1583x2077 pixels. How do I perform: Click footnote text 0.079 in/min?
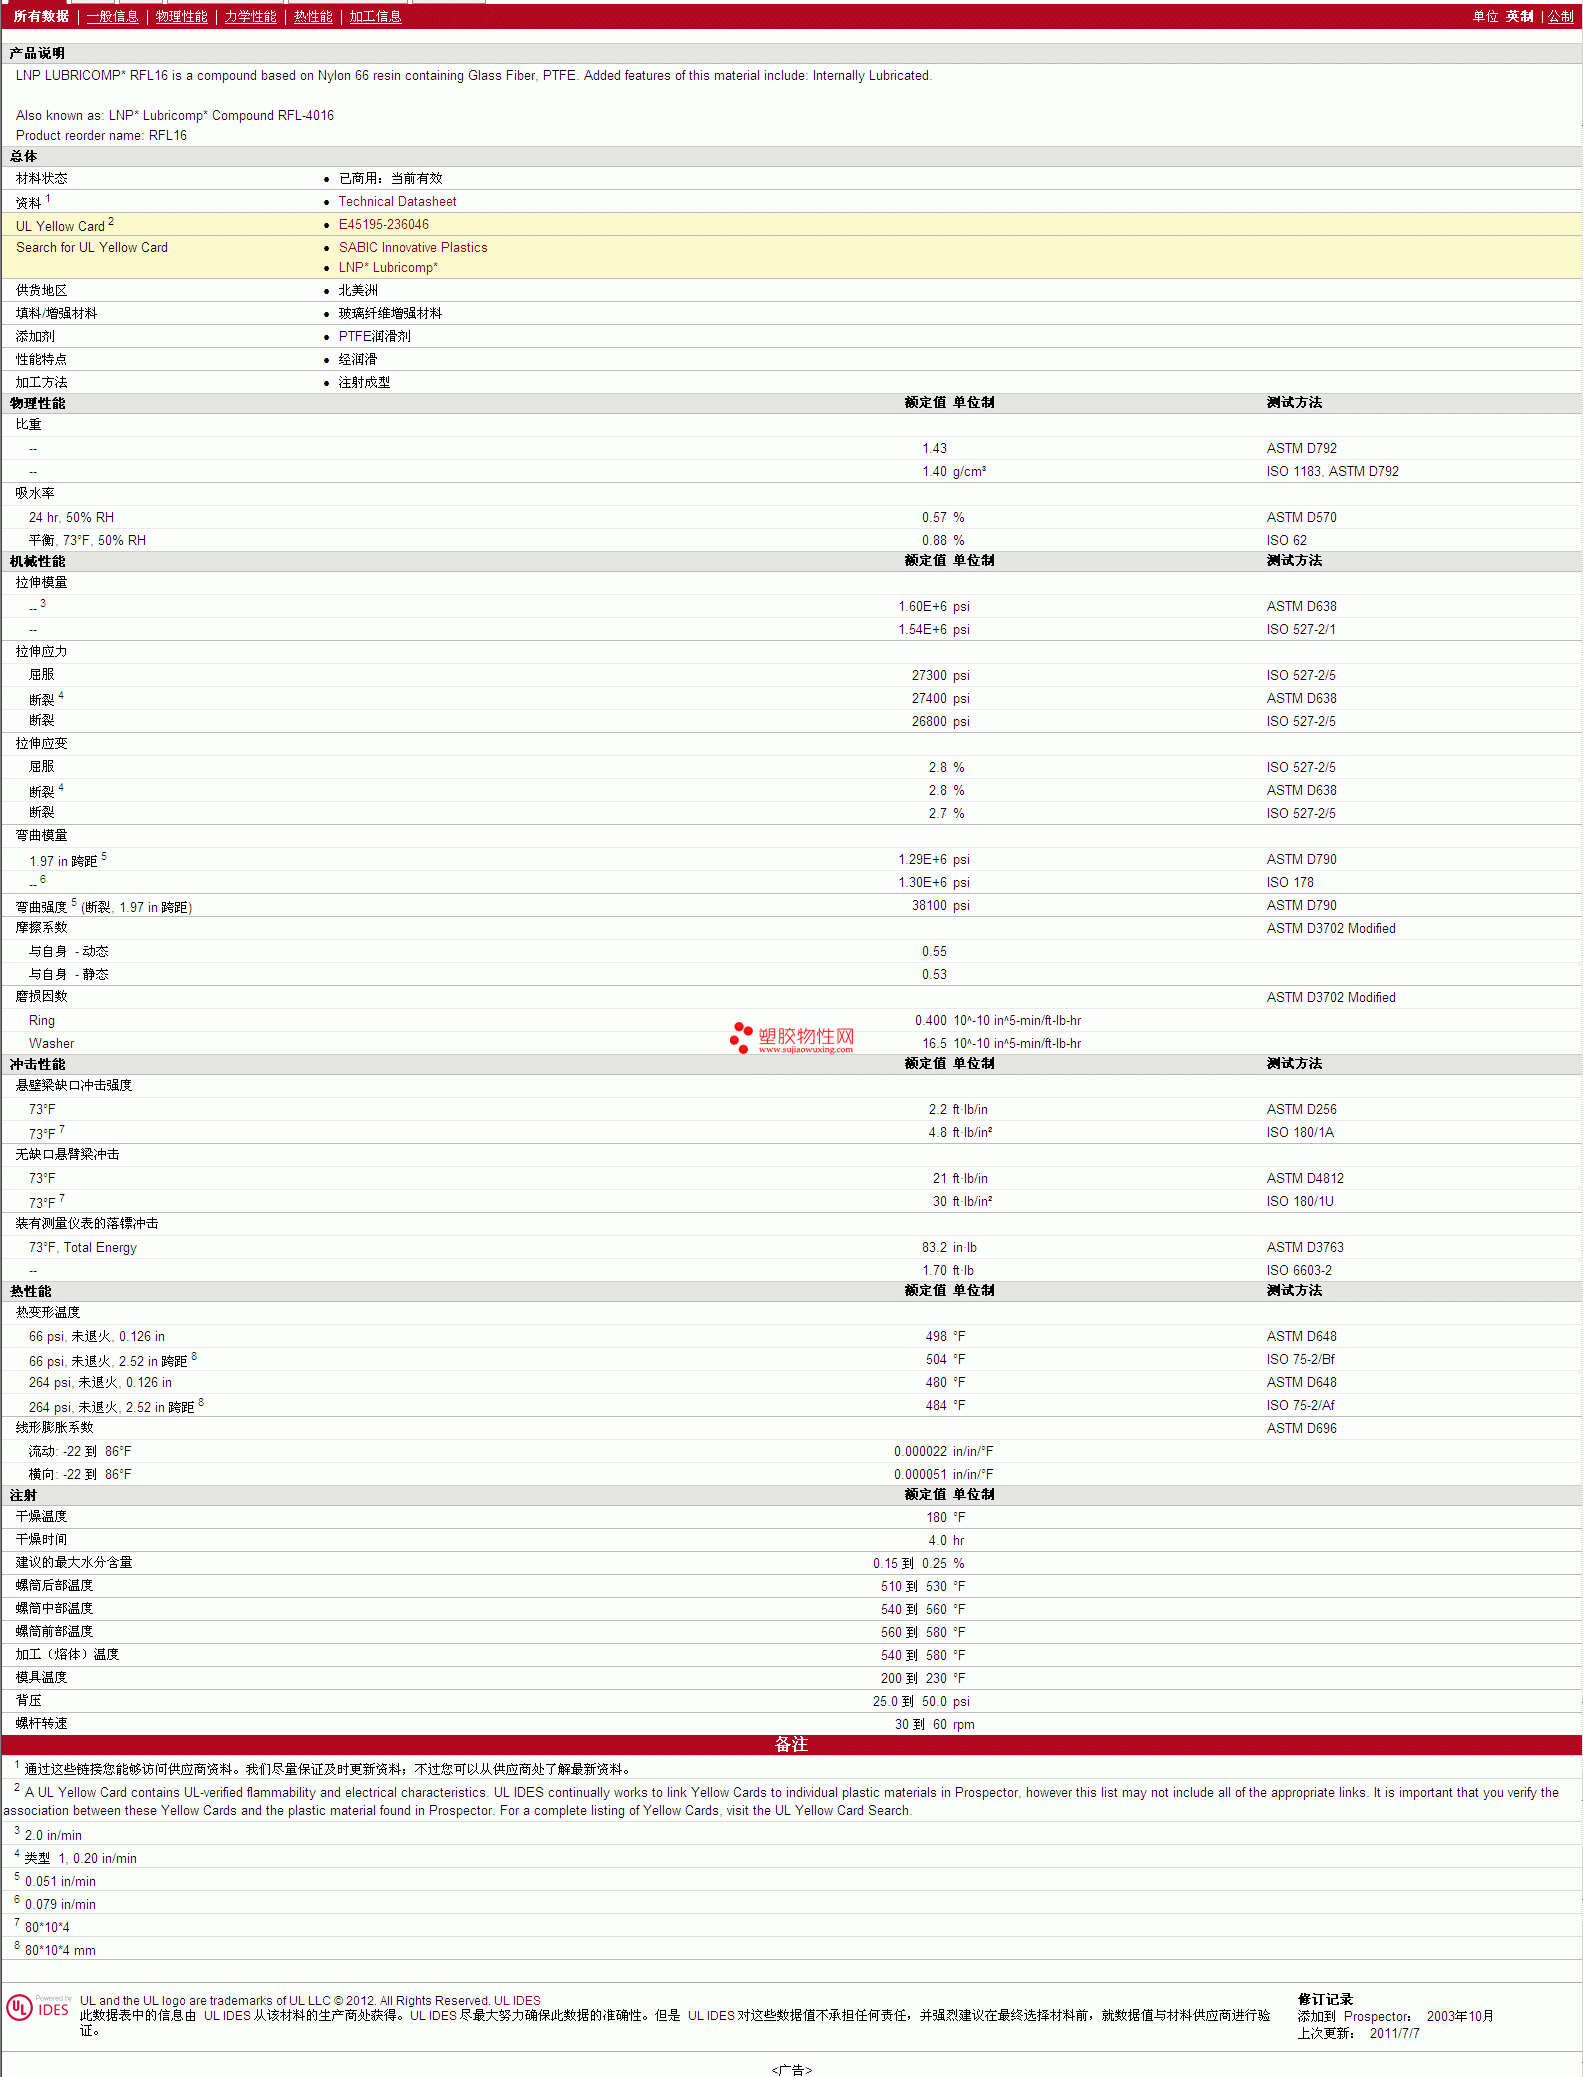pos(60,1905)
